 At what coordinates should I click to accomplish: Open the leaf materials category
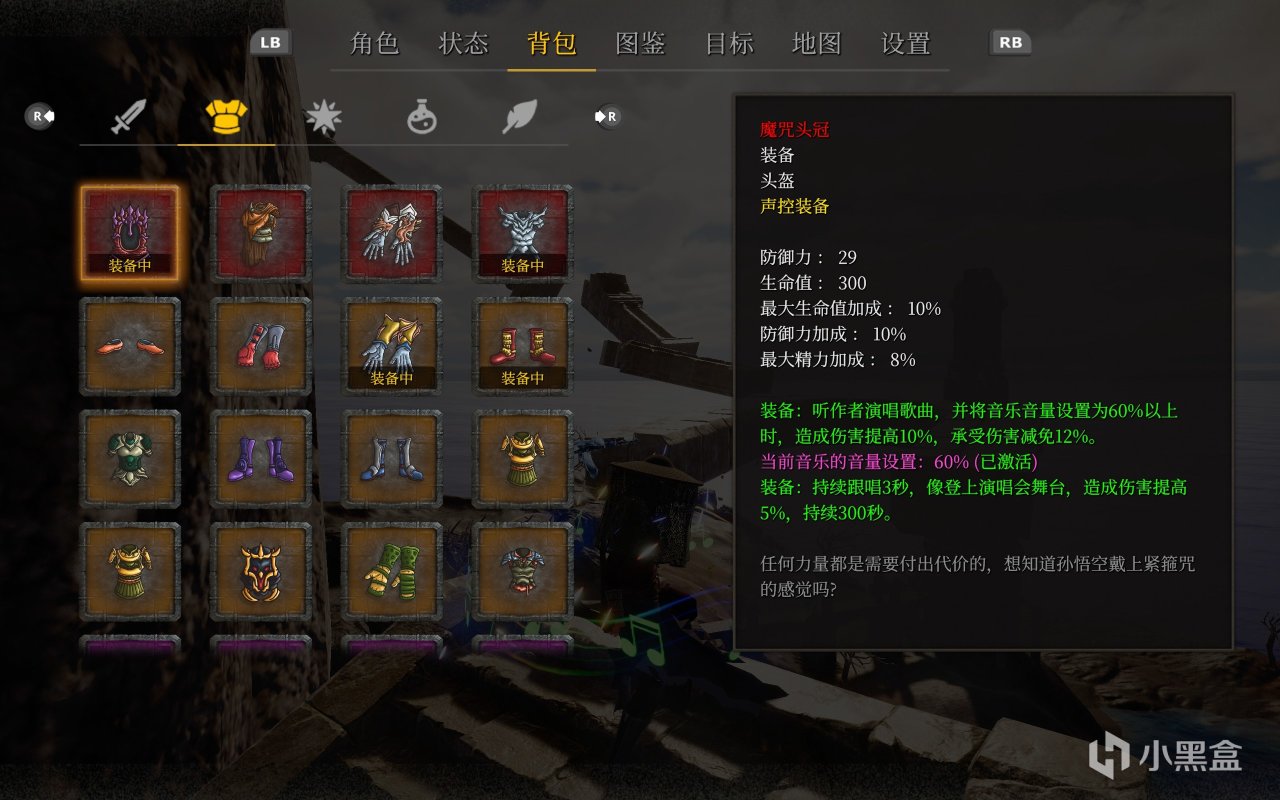pos(519,117)
